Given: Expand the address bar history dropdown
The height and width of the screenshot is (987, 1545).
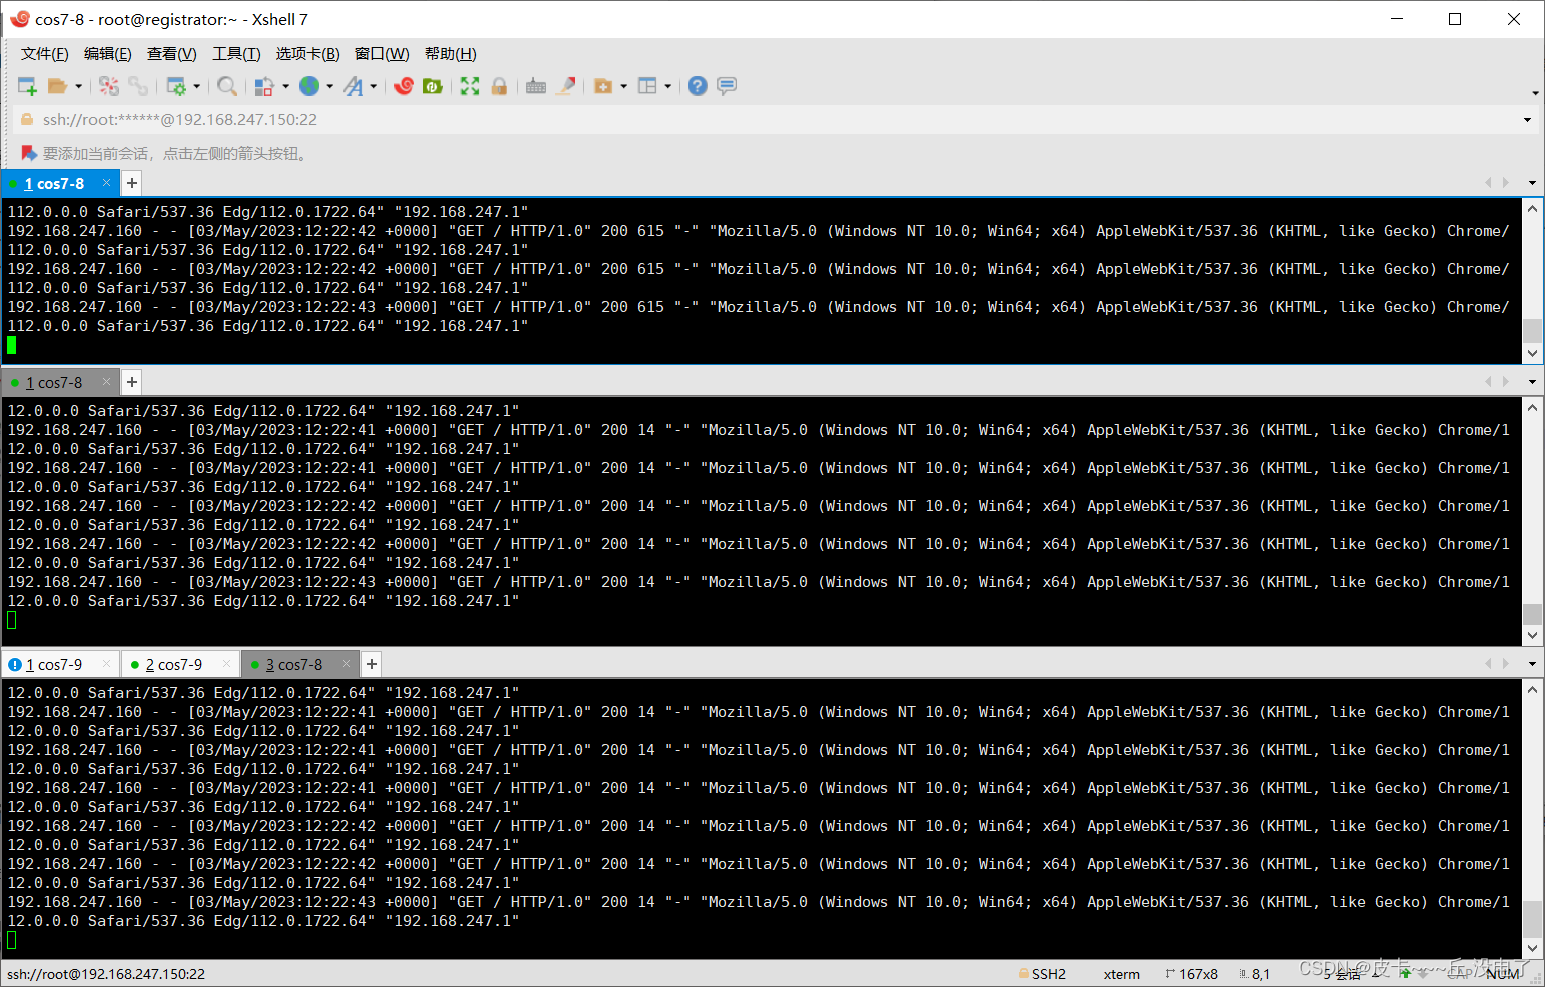Looking at the screenshot, I should pyautogui.click(x=1527, y=120).
